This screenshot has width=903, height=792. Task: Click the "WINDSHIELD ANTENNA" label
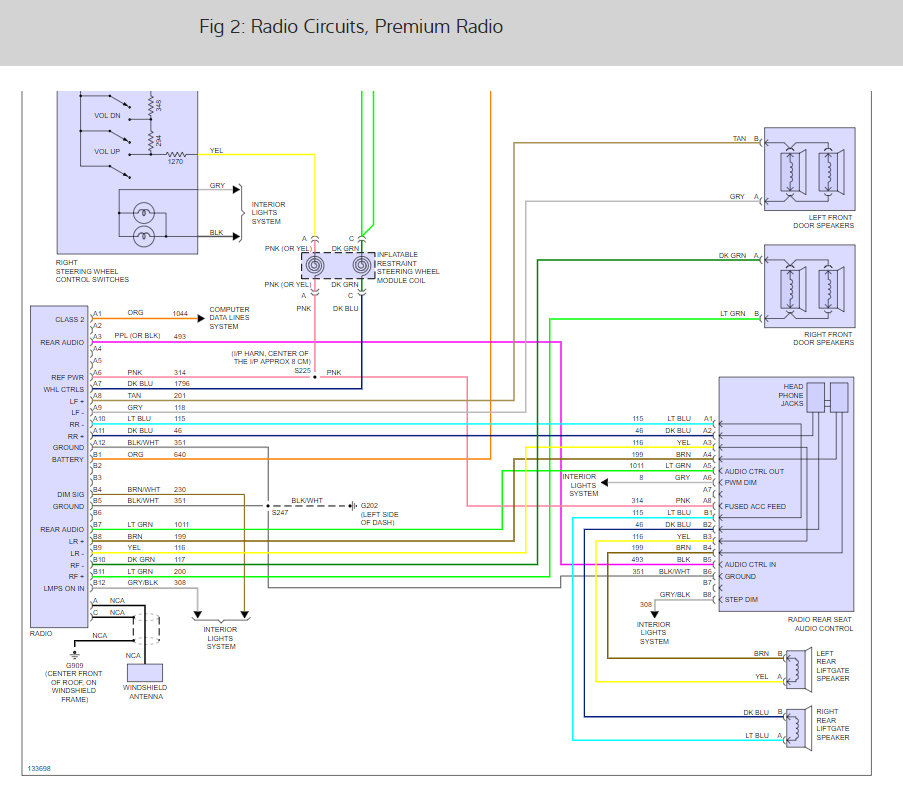click(145, 692)
